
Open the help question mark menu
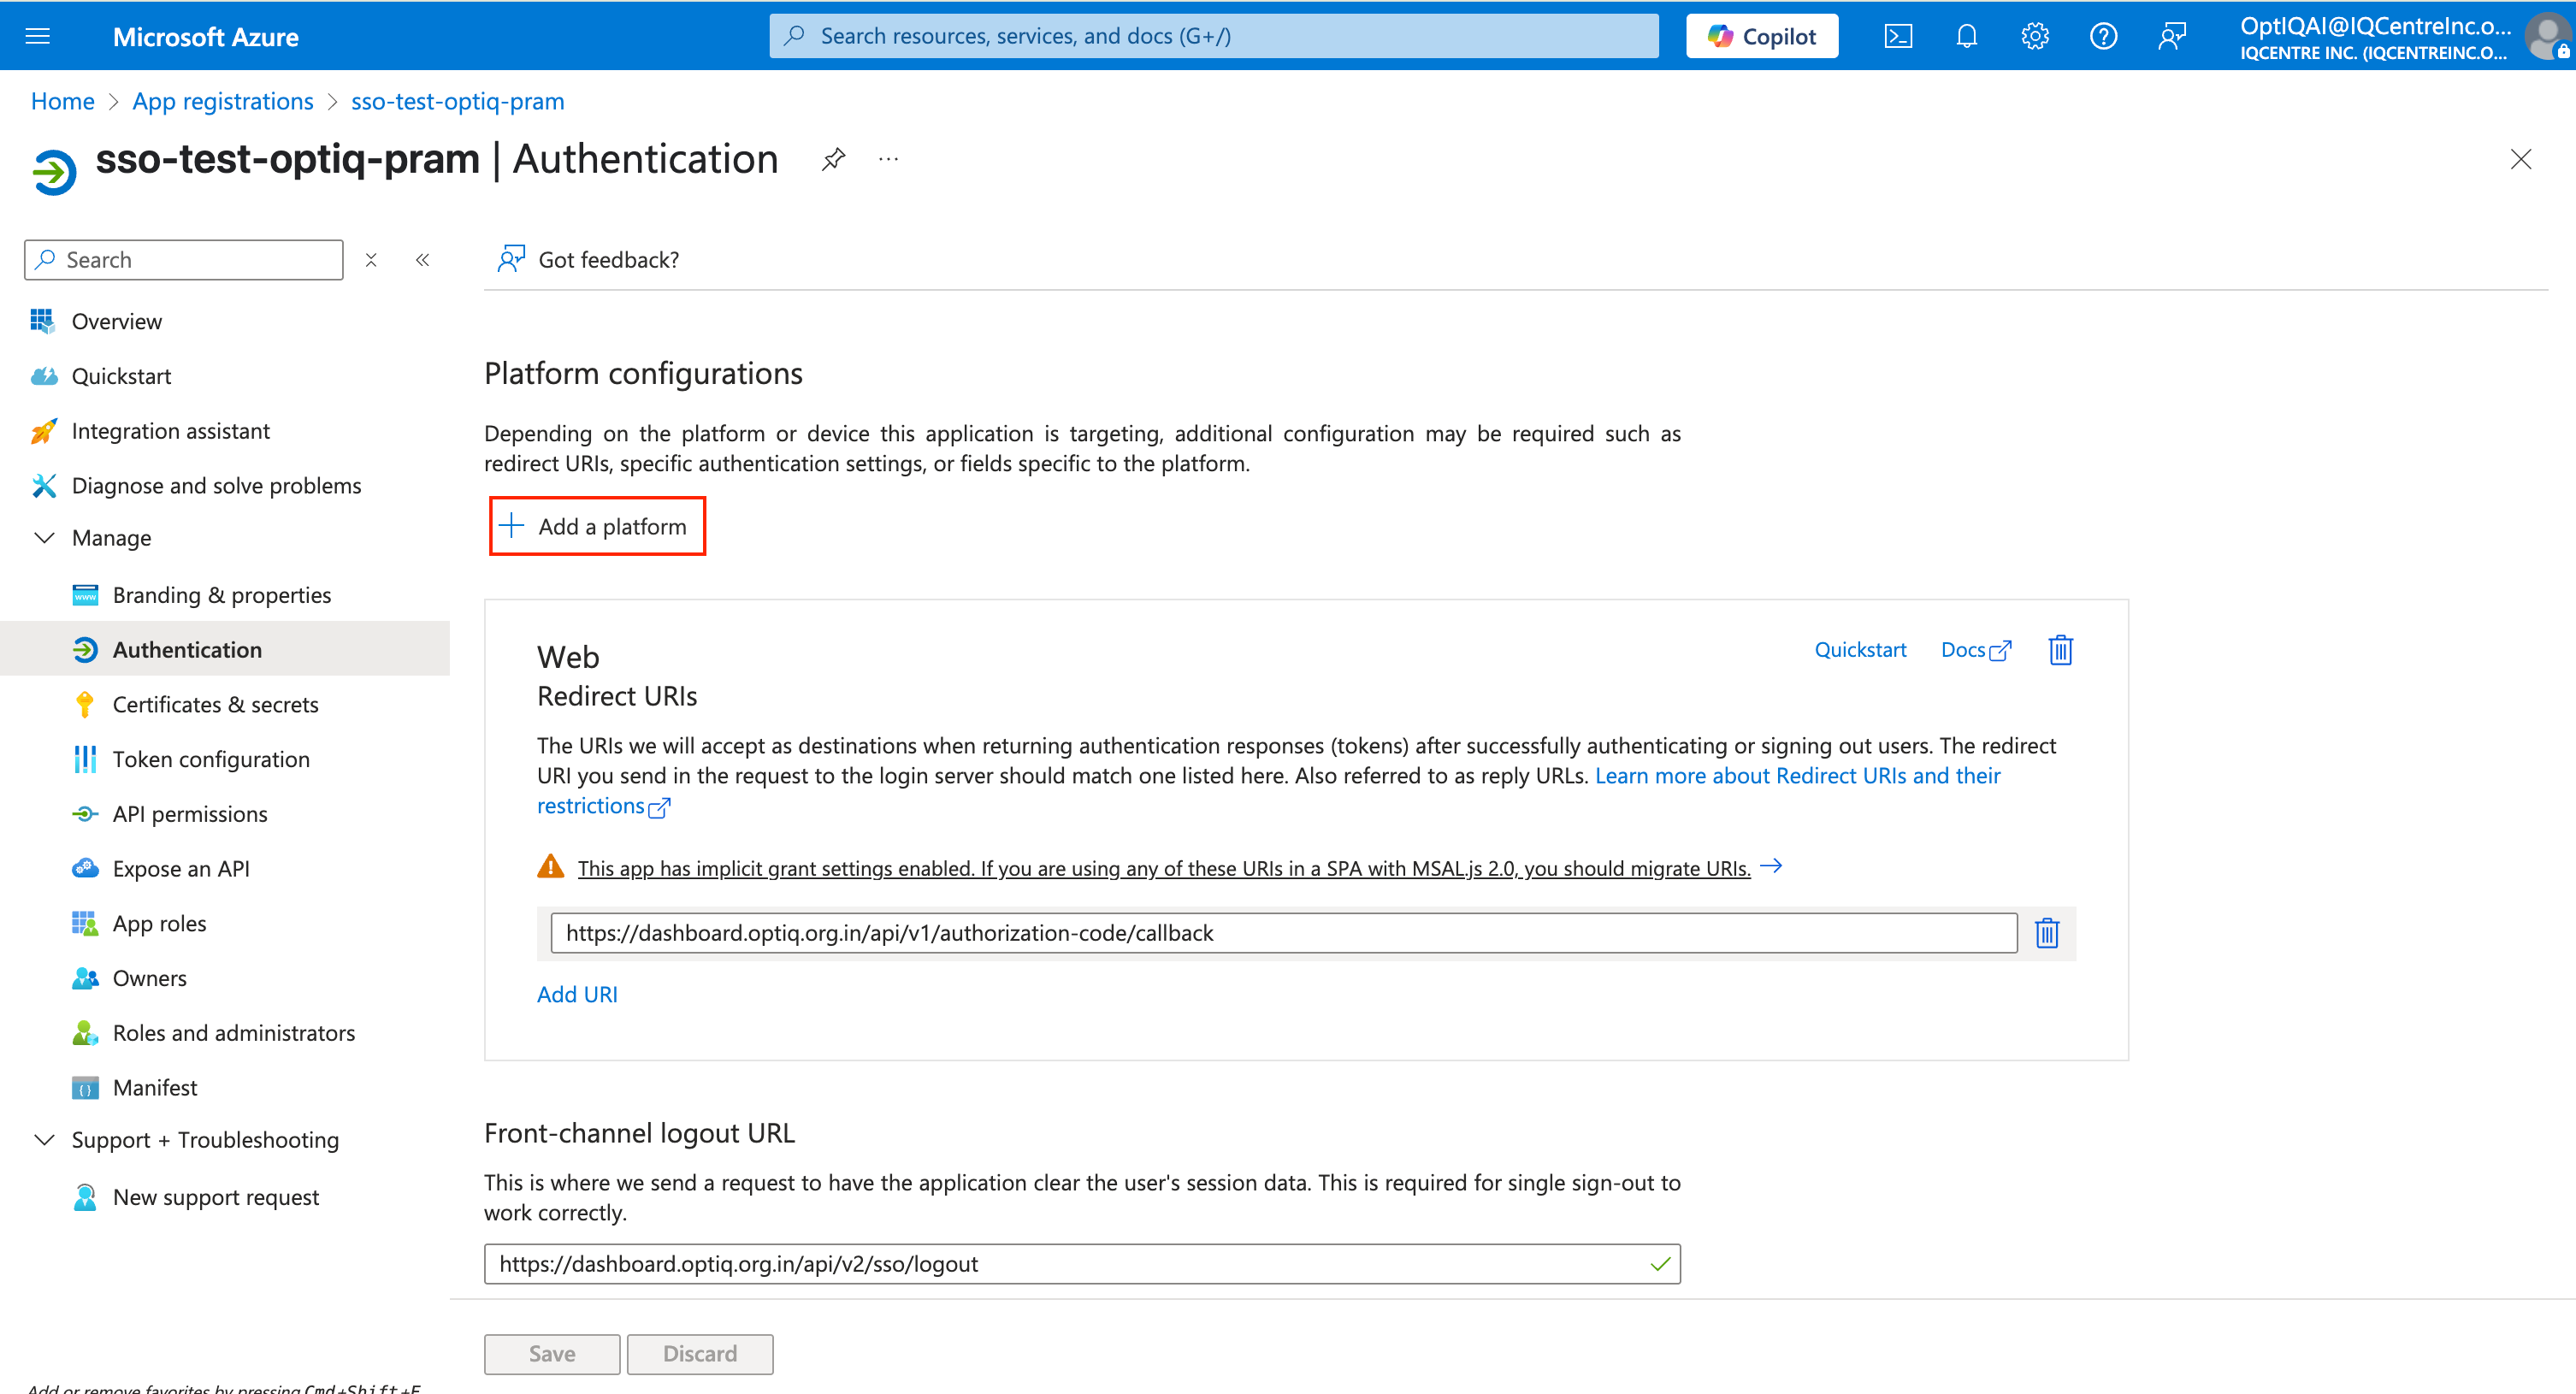pyautogui.click(x=2103, y=37)
